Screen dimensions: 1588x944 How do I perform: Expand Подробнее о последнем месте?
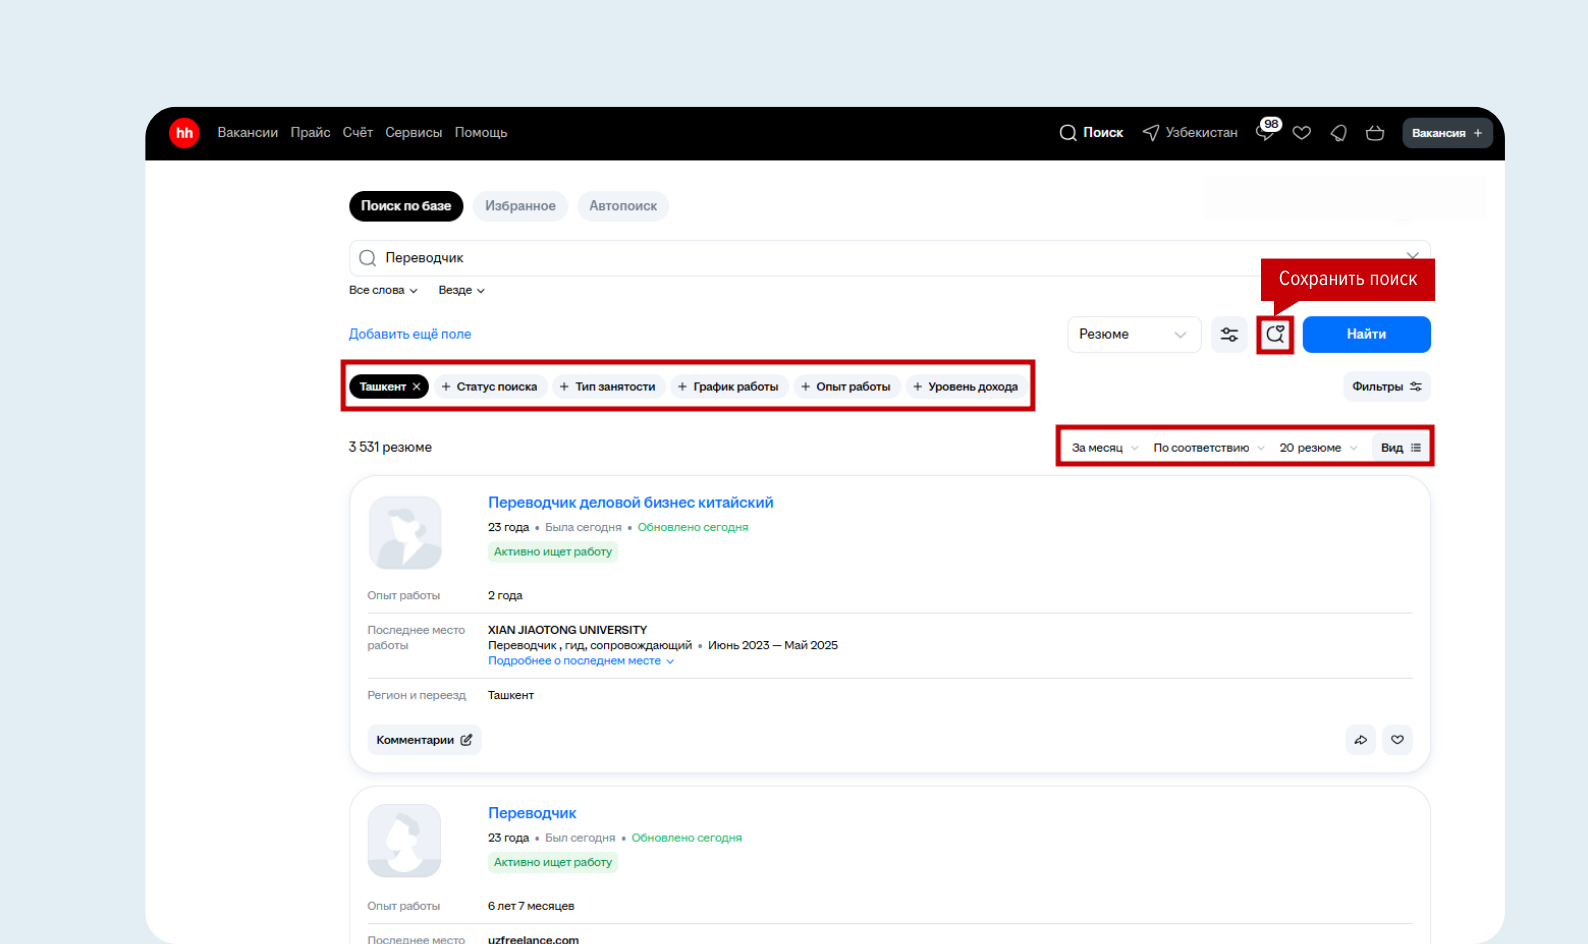(581, 661)
